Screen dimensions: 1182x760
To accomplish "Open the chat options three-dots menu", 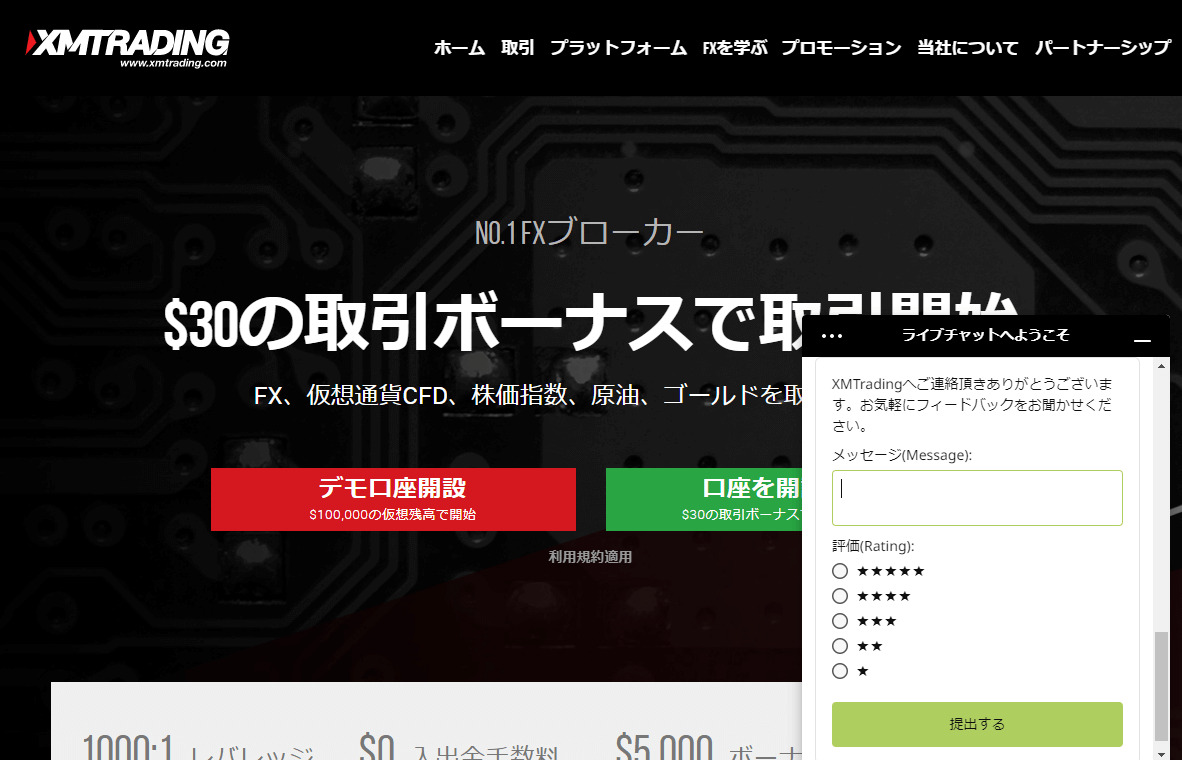I will [x=831, y=336].
